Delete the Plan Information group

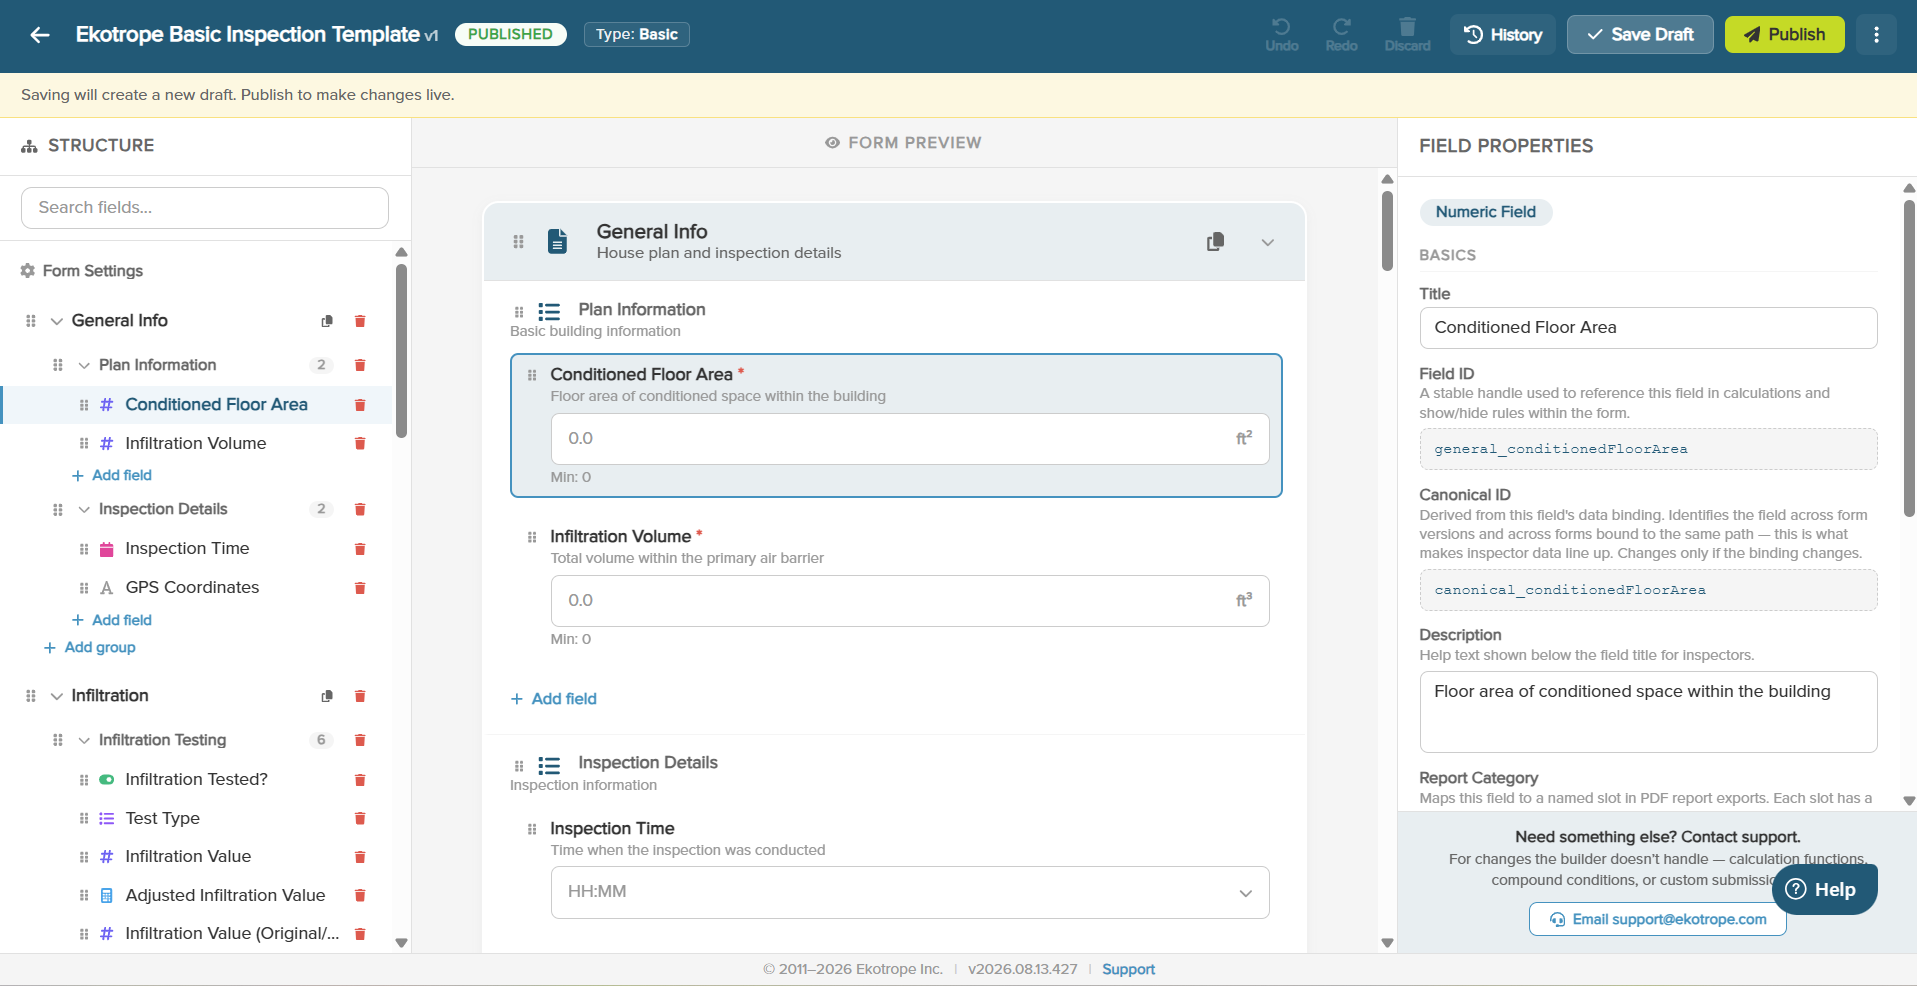pos(360,365)
